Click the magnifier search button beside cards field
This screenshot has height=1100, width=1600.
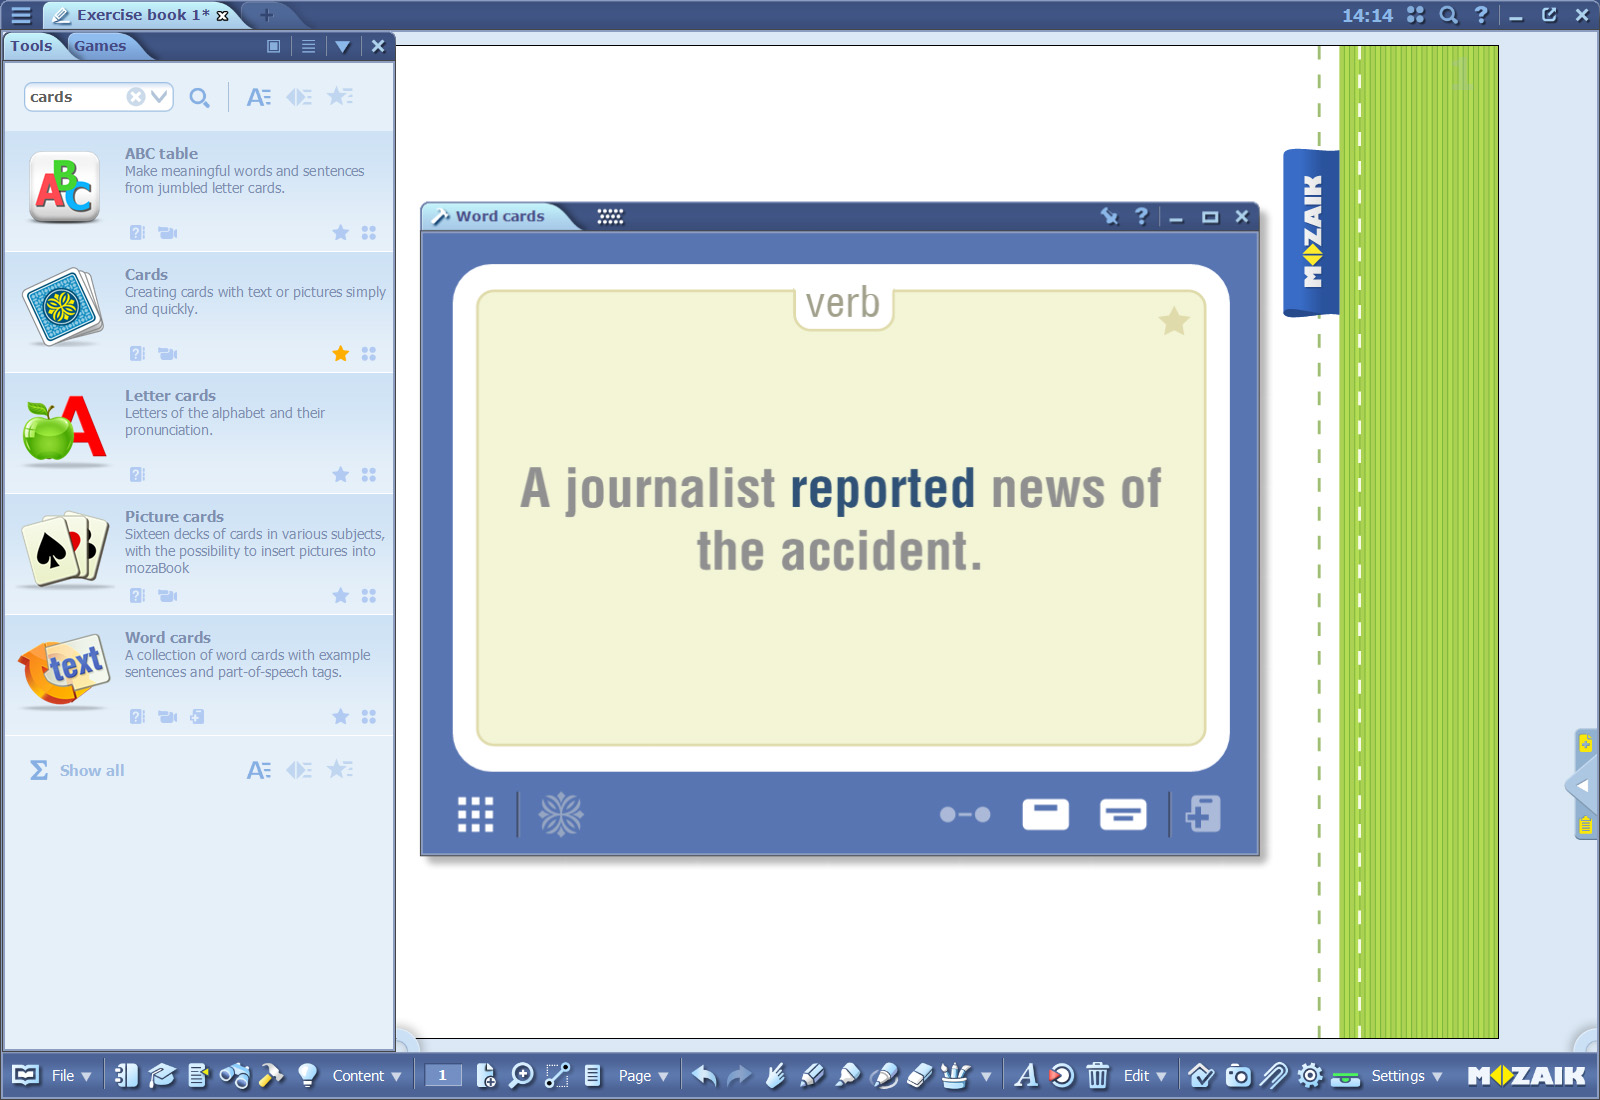pyautogui.click(x=199, y=98)
